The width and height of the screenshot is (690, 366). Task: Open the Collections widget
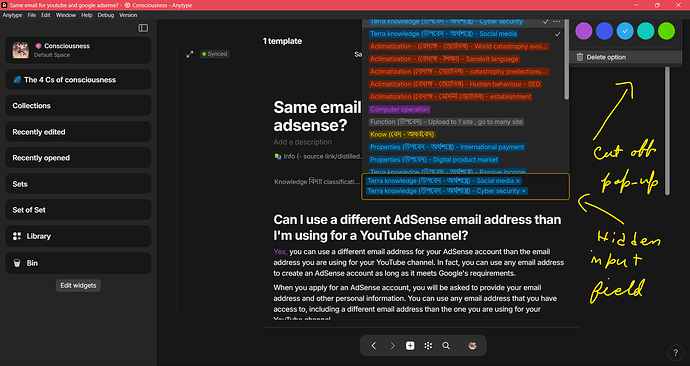pos(78,106)
